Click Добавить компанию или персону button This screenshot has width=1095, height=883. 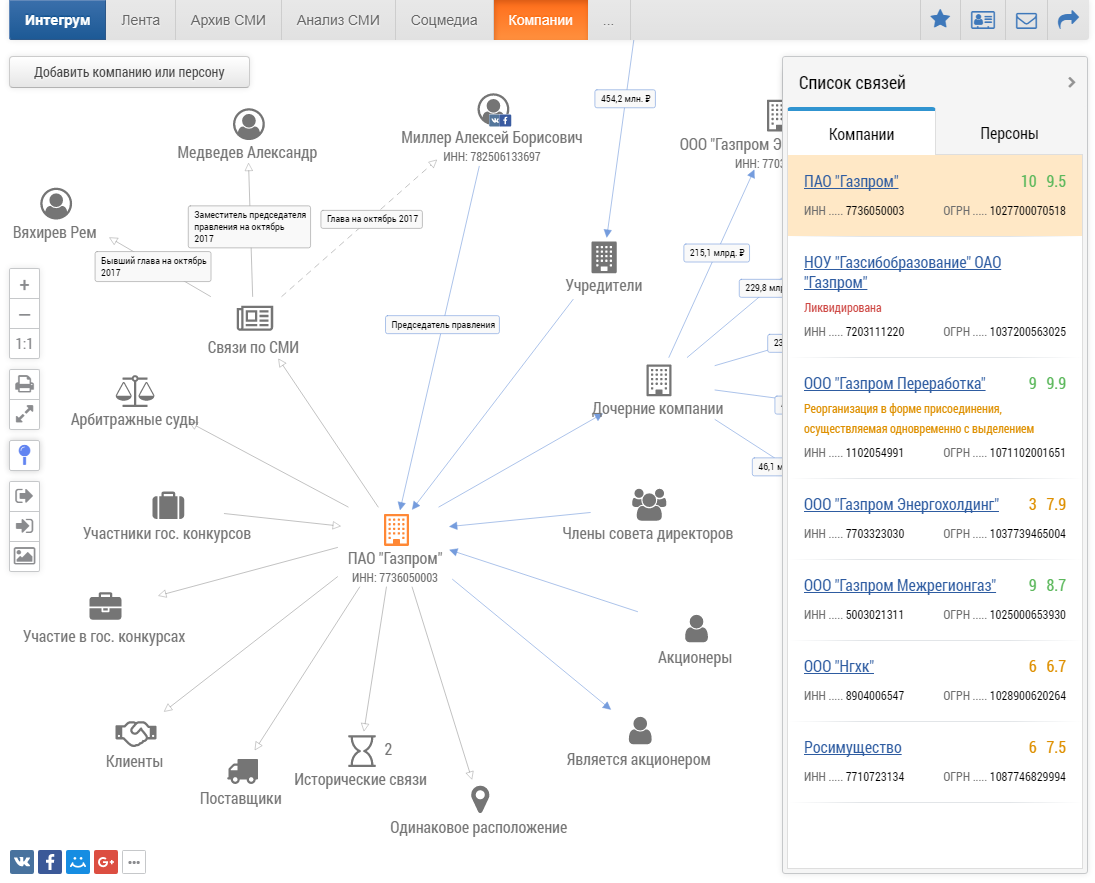point(129,72)
